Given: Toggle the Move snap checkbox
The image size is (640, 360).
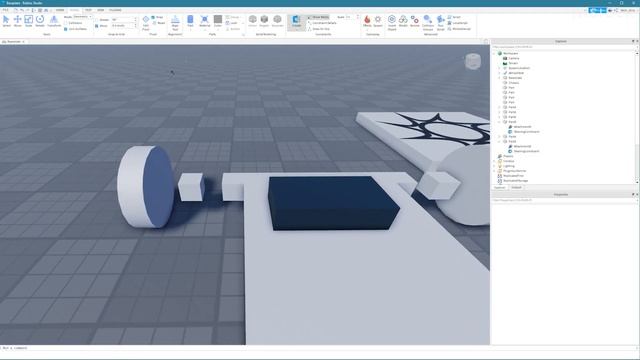Looking at the screenshot, I should tap(97, 26).
